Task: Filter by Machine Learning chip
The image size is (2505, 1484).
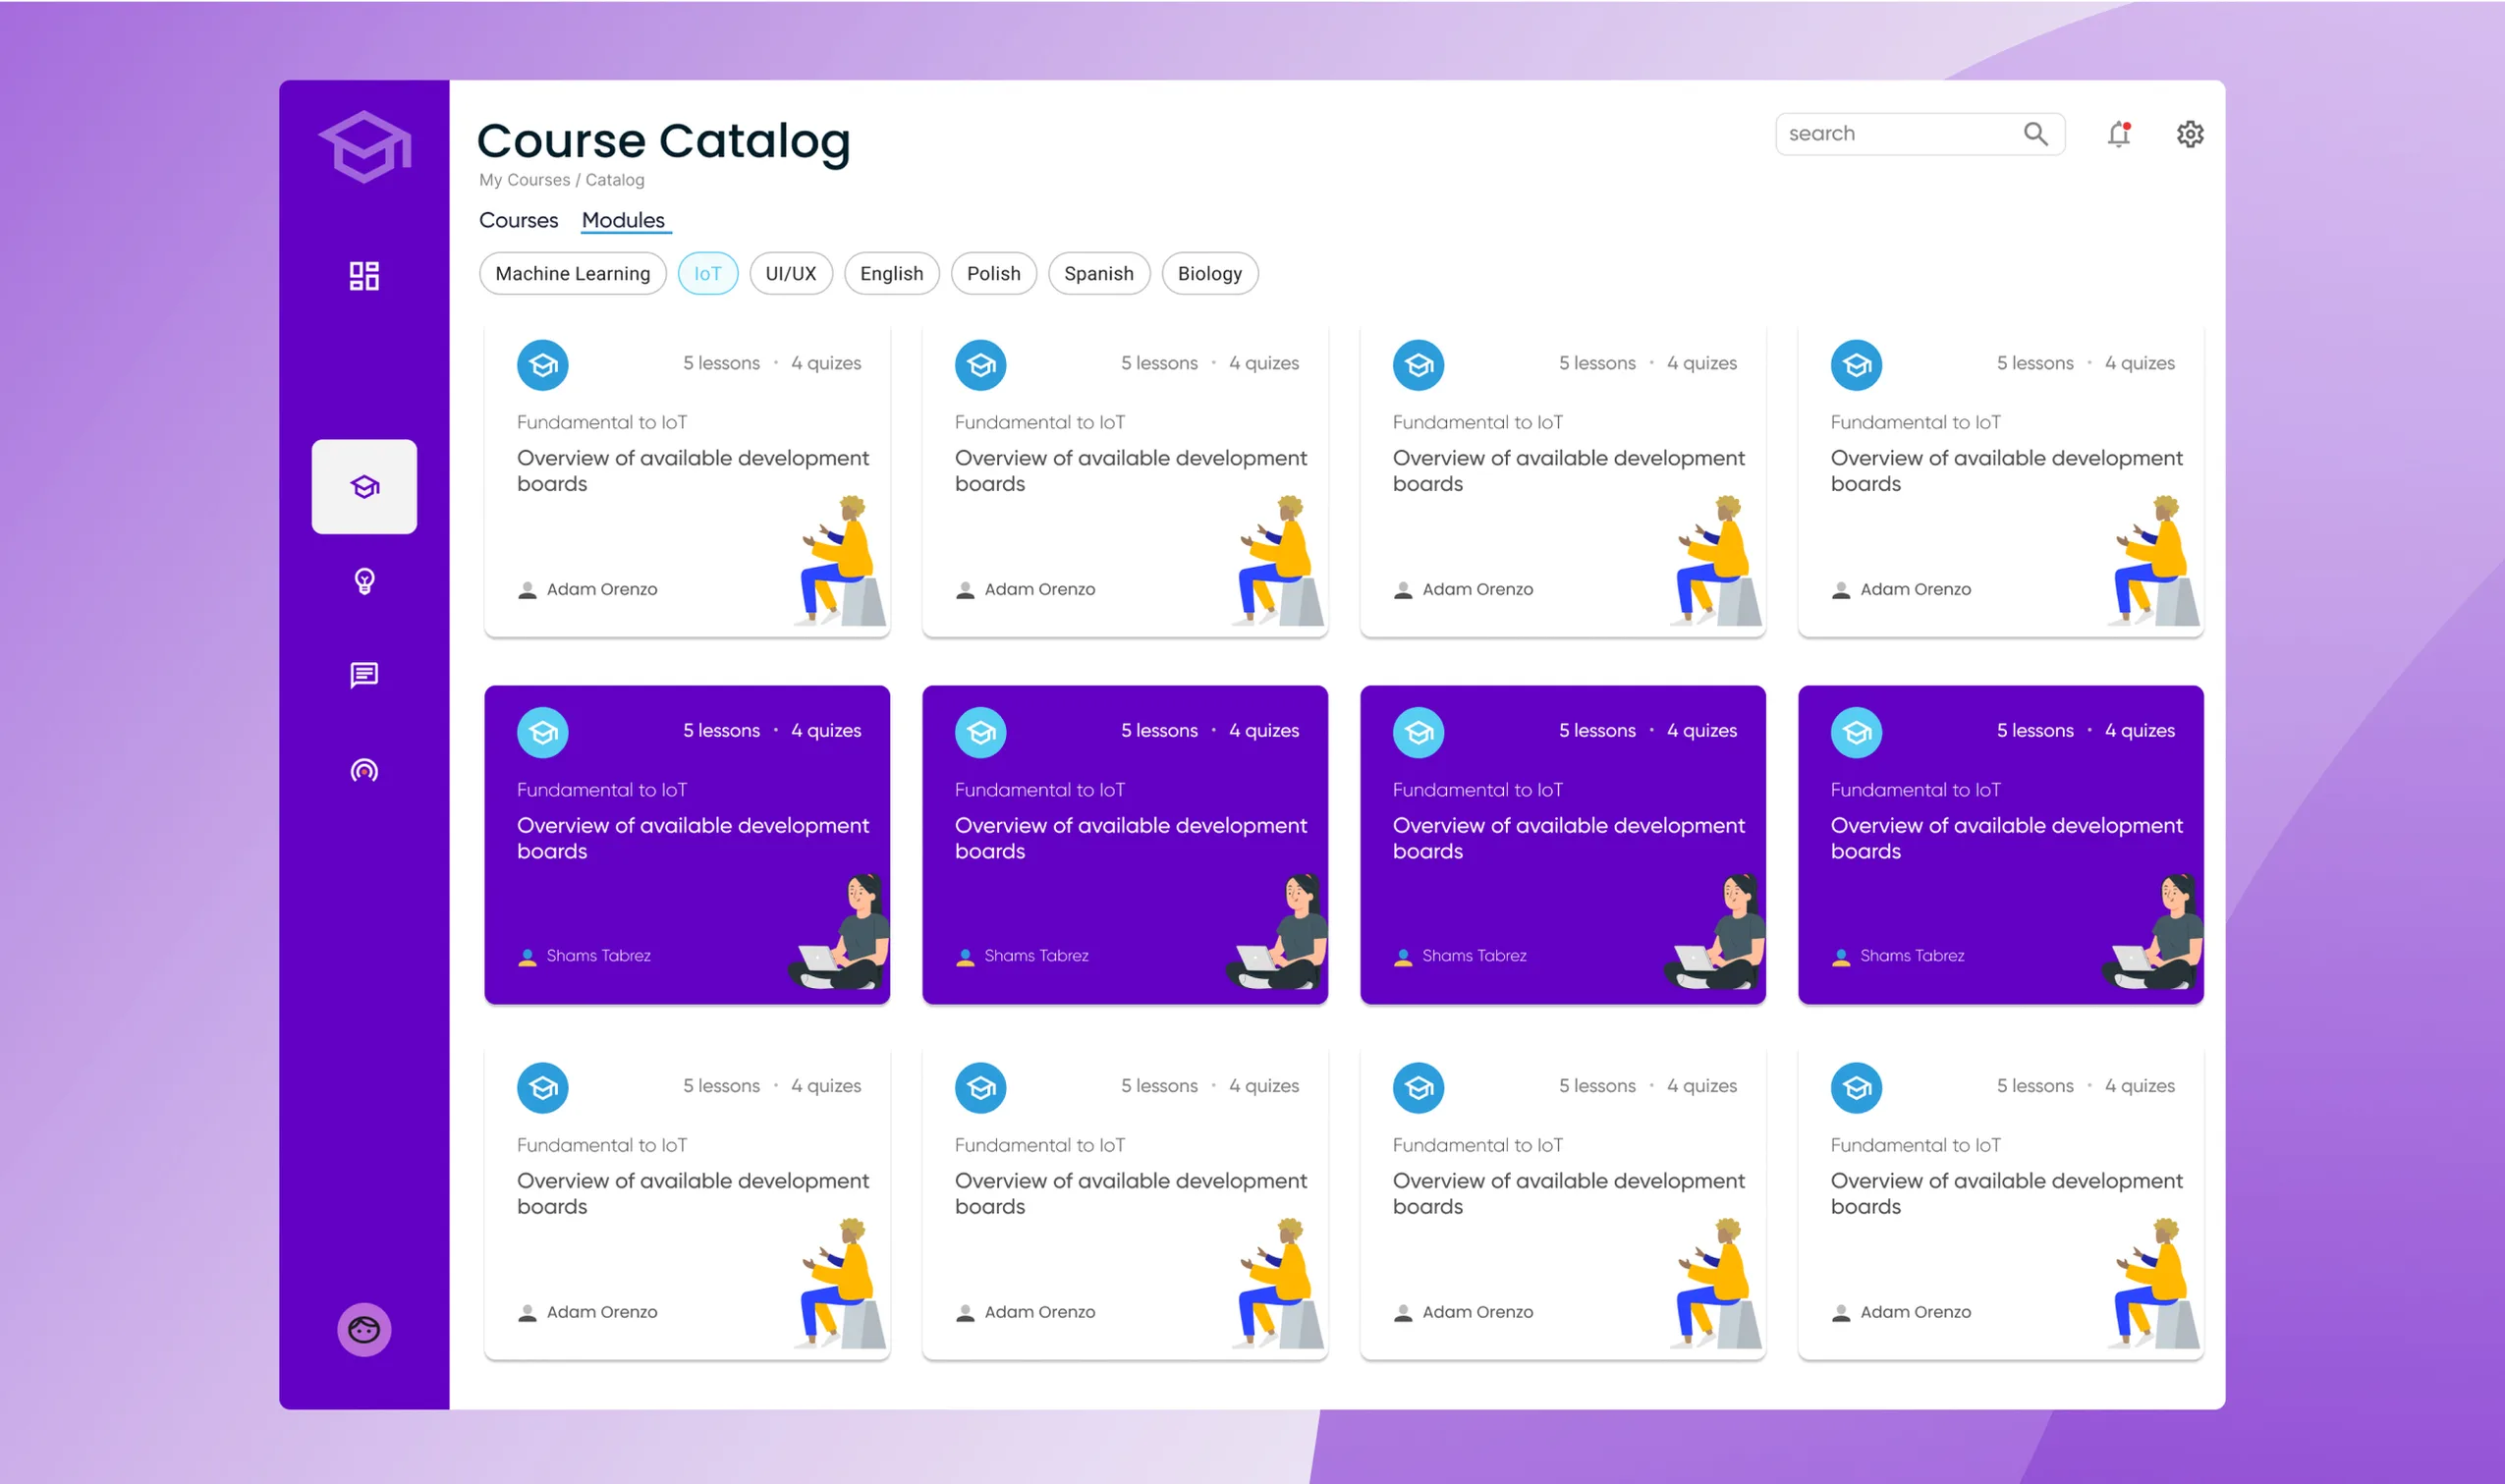Action: point(572,274)
